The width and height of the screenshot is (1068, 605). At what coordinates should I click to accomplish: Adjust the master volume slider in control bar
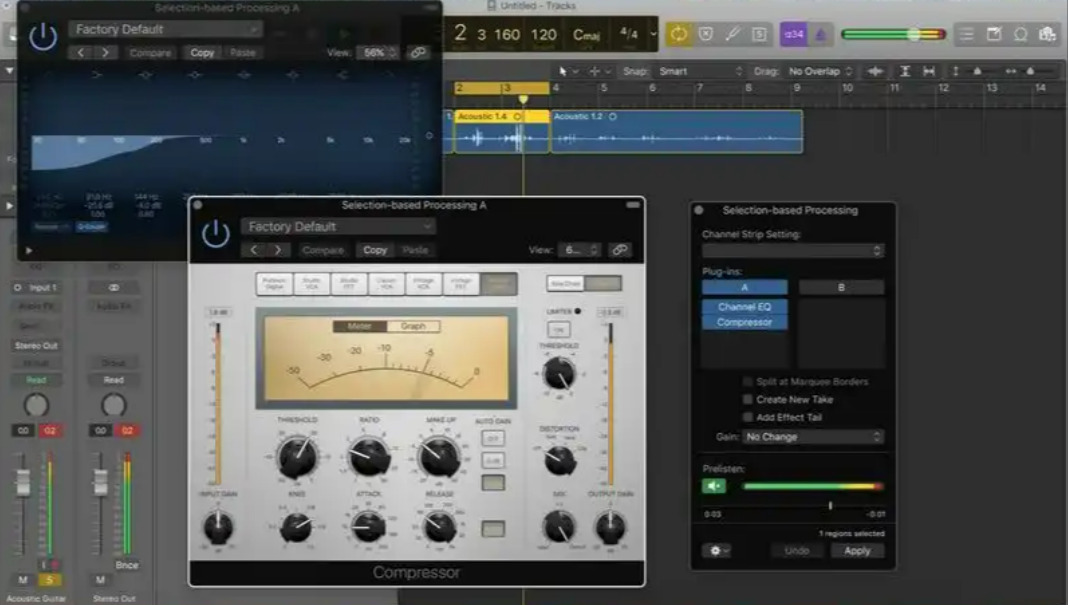coord(914,34)
